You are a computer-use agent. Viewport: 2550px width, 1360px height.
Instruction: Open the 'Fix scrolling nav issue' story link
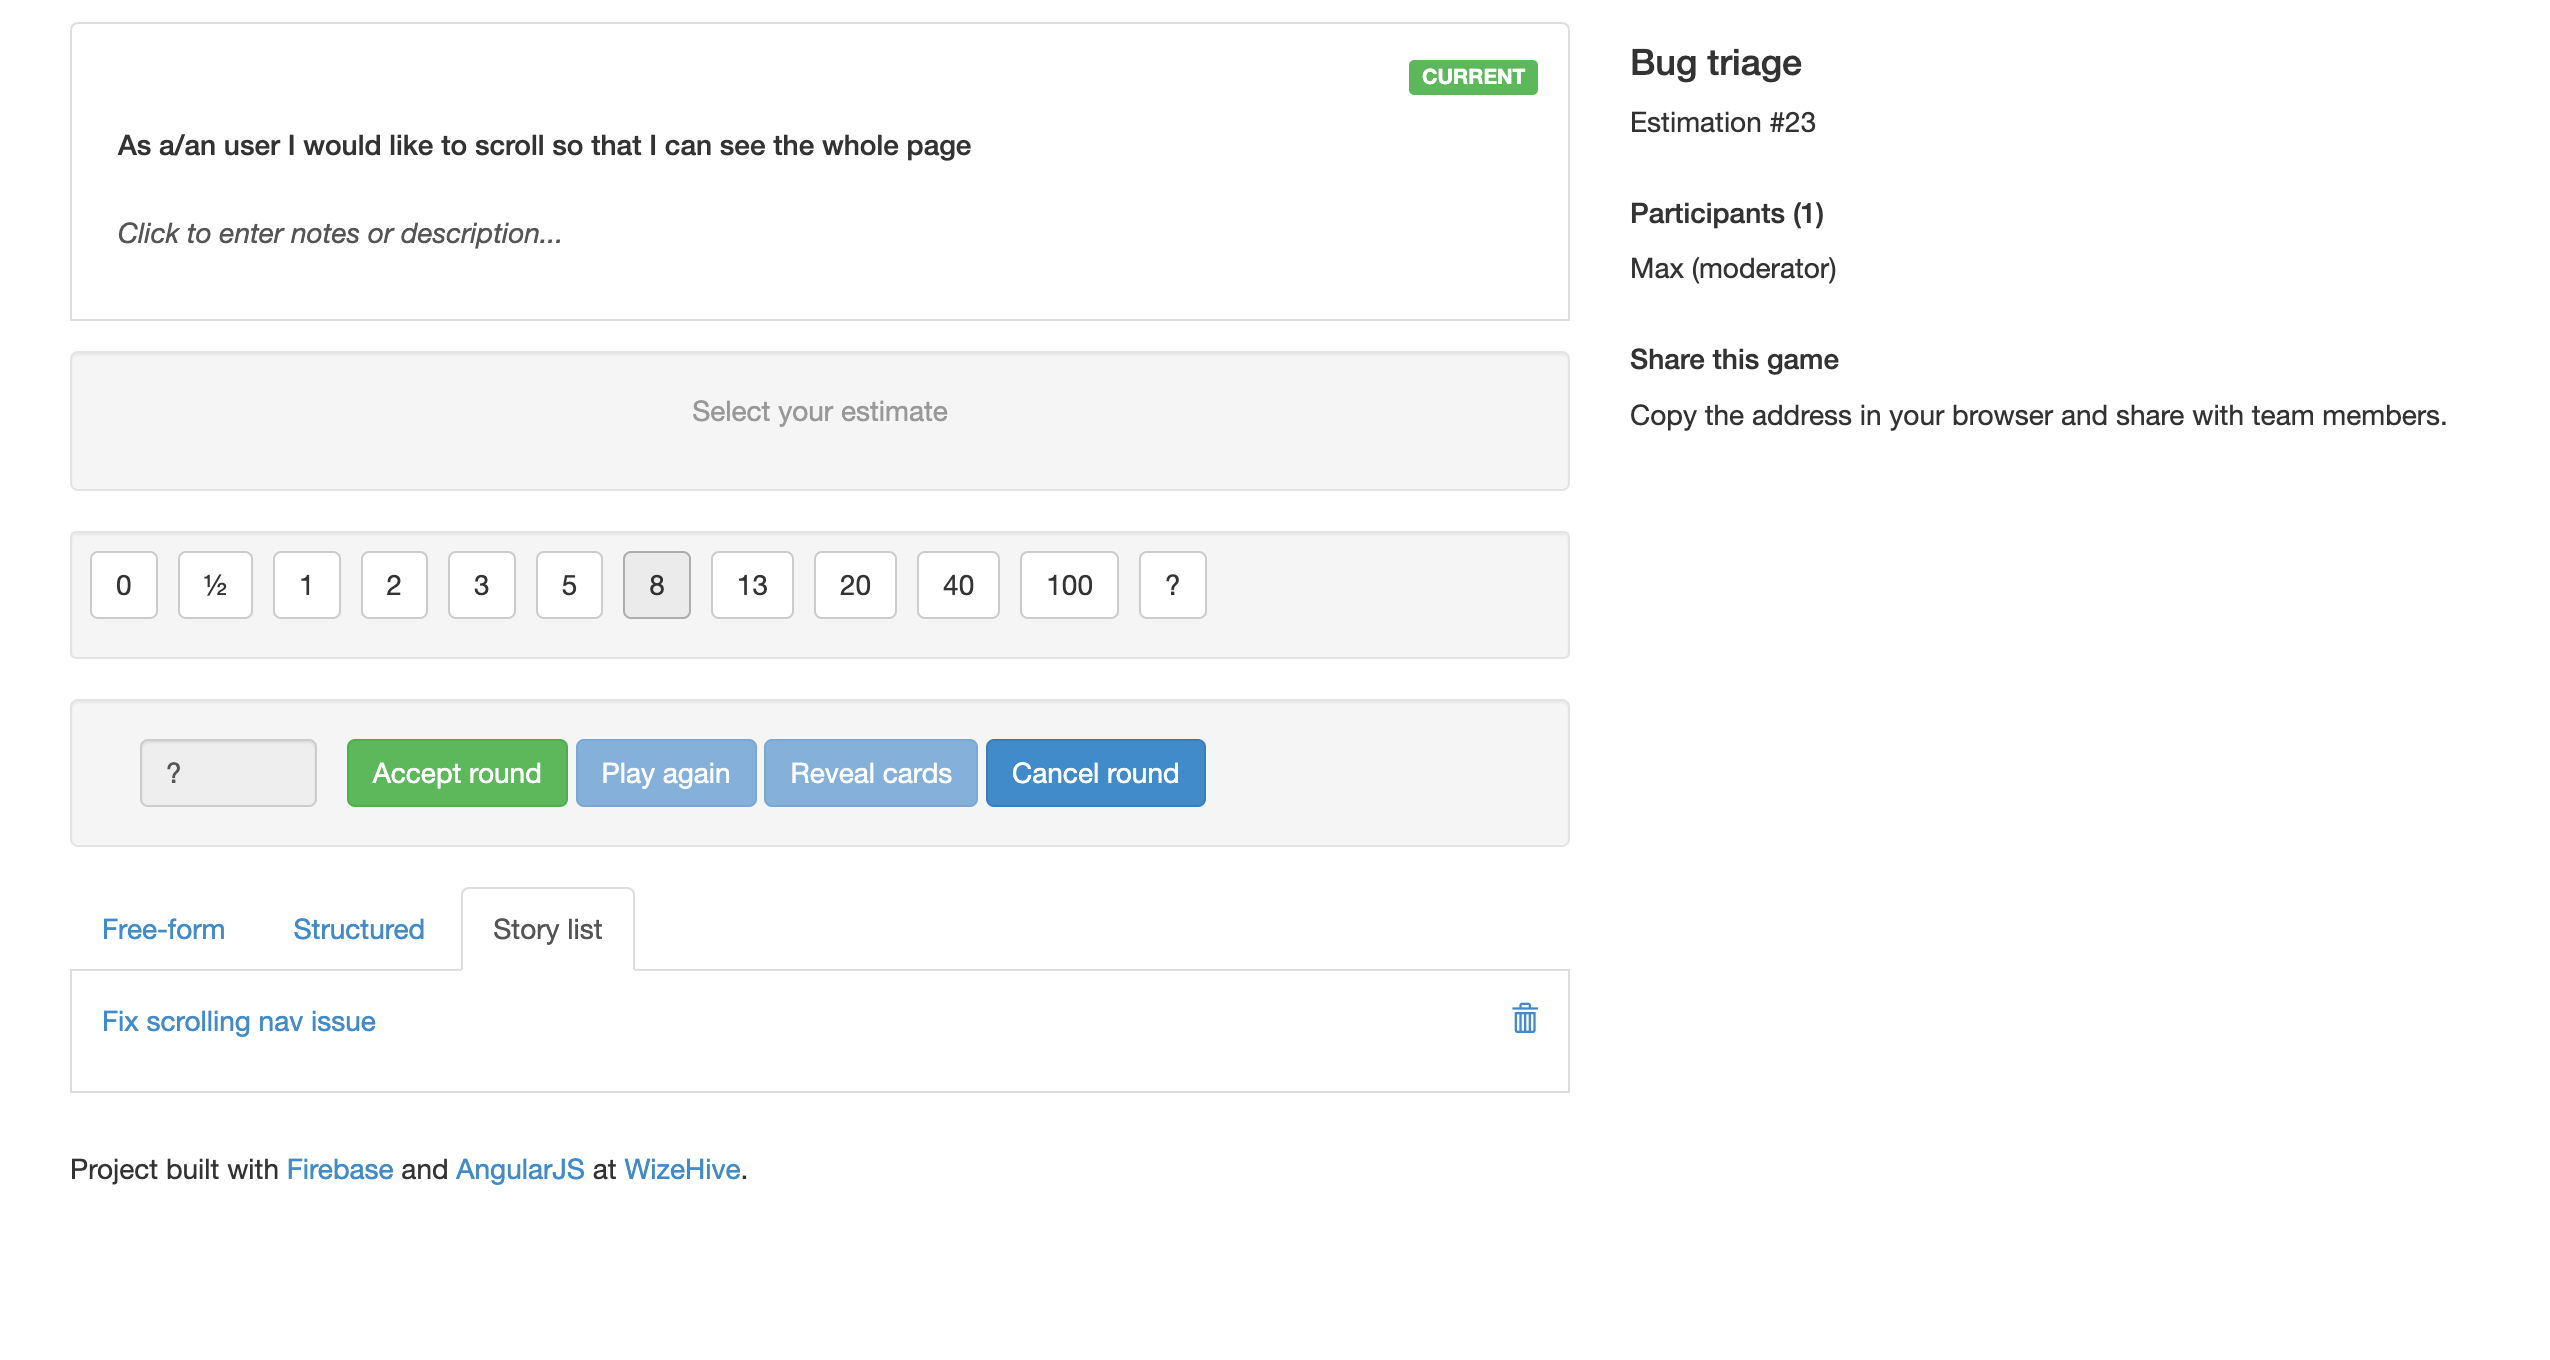[238, 1021]
